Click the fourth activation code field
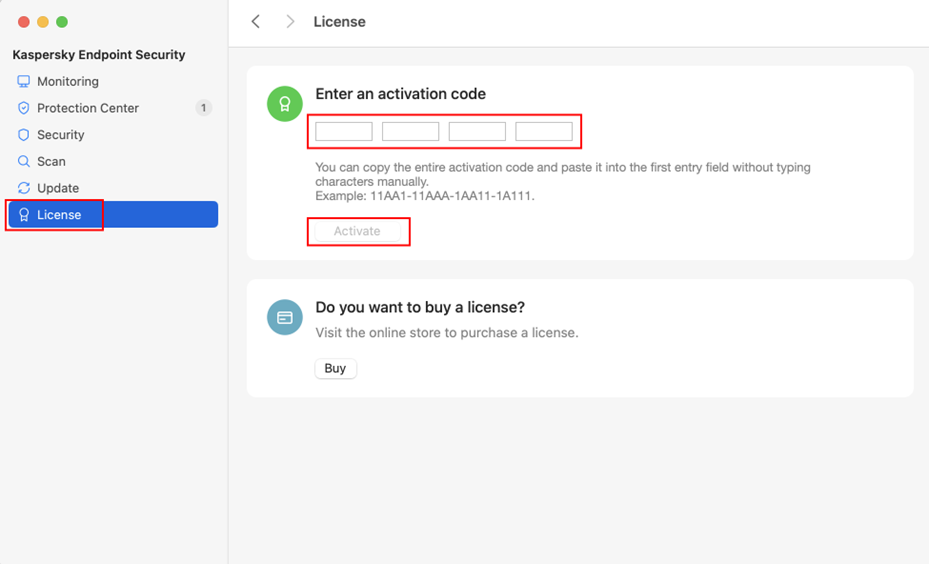 (544, 131)
